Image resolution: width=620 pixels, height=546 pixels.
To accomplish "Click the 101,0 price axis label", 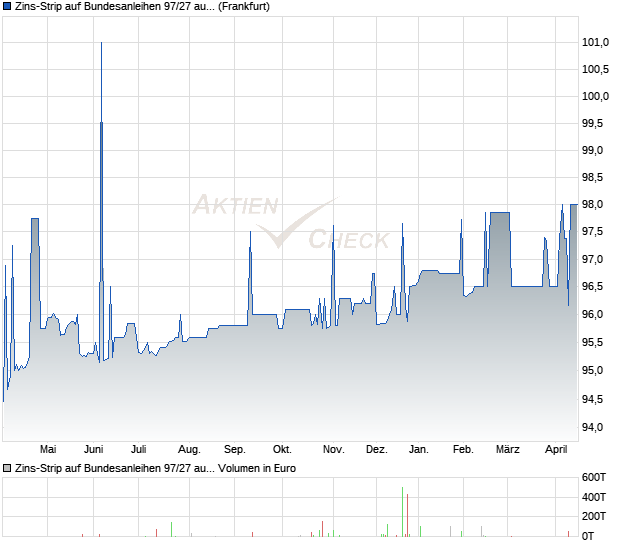I will 595,42.
